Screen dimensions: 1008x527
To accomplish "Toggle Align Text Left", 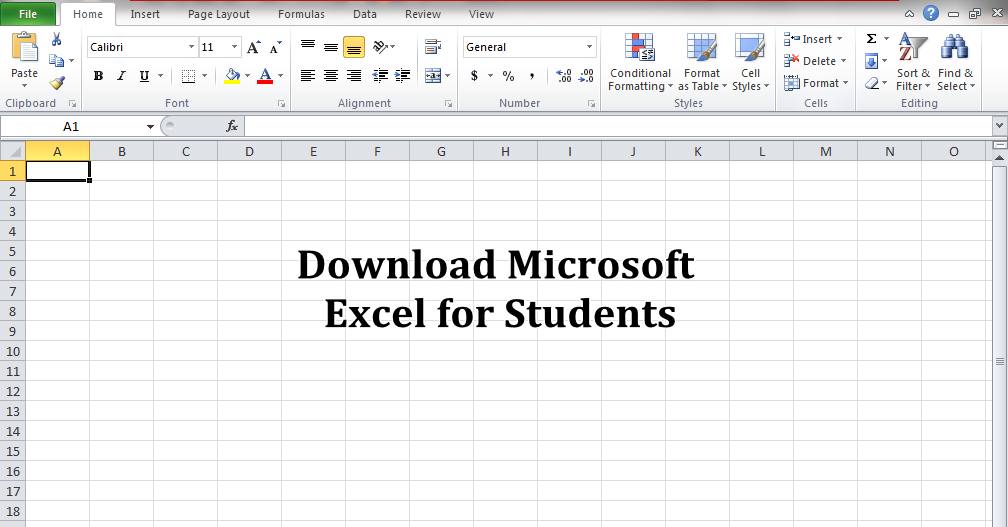I will click(x=308, y=76).
